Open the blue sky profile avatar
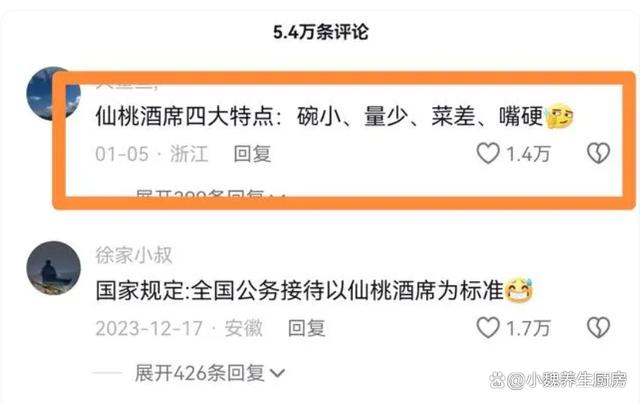Image resolution: width=640 pixels, height=403 pixels. click(53, 94)
